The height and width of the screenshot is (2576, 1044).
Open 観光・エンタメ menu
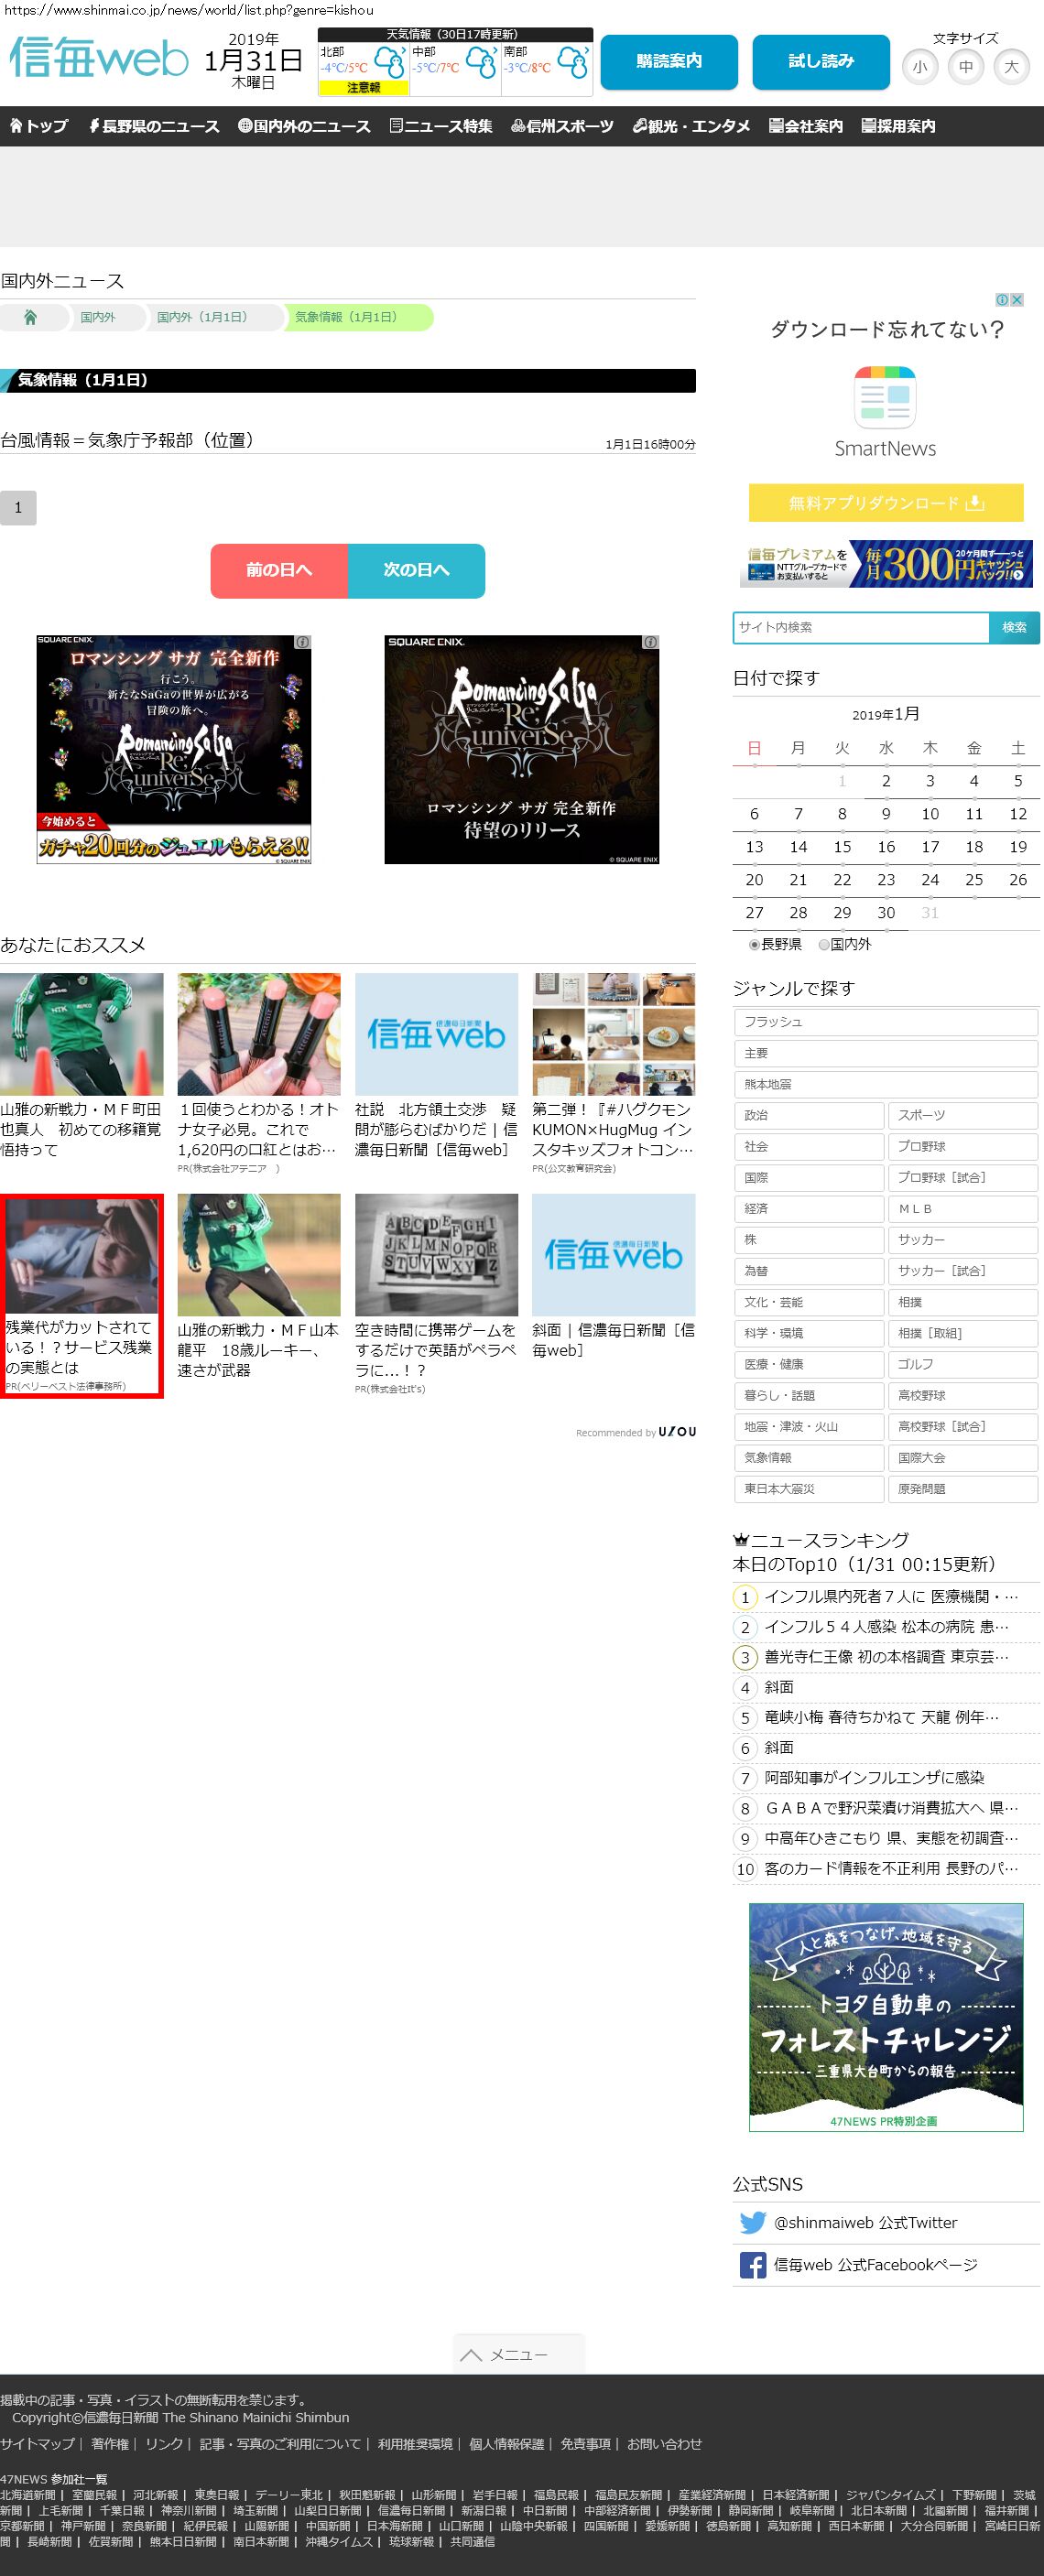(x=691, y=126)
